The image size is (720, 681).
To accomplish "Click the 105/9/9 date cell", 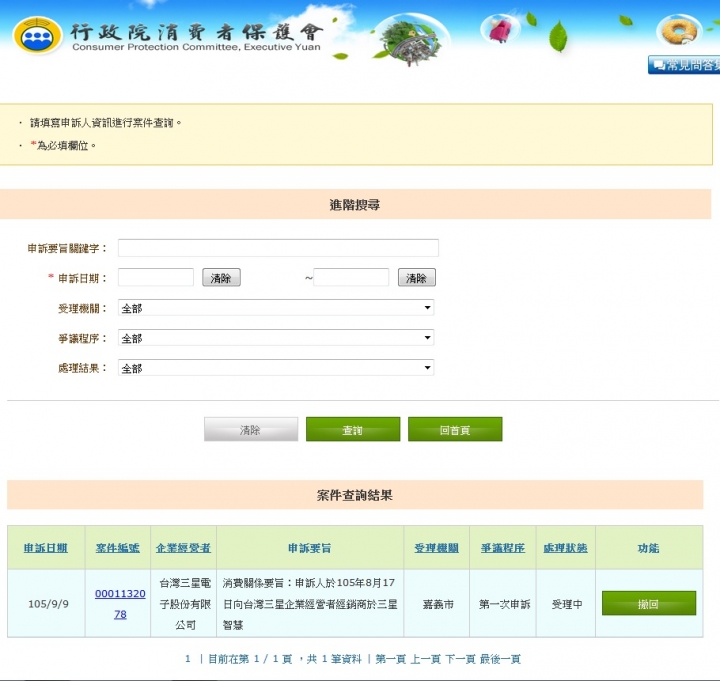I will coord(48,604).
